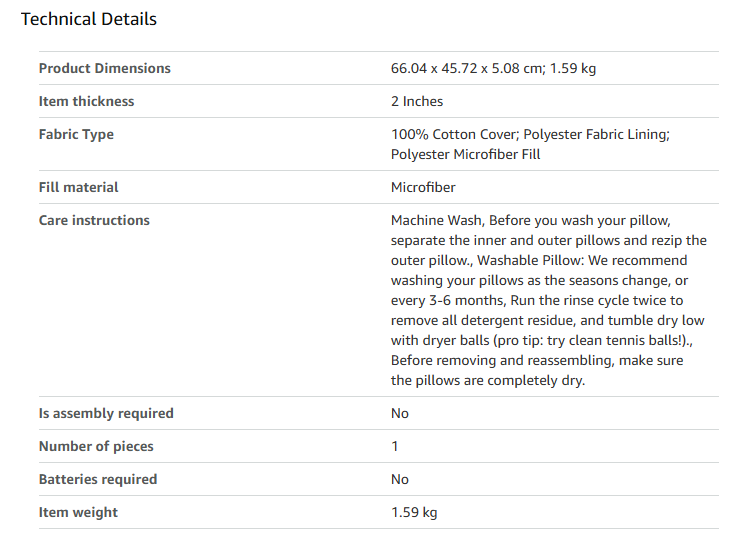Click Polyester Microfiber Fill text line
The image size is (754, 550).
coord(465,154)
